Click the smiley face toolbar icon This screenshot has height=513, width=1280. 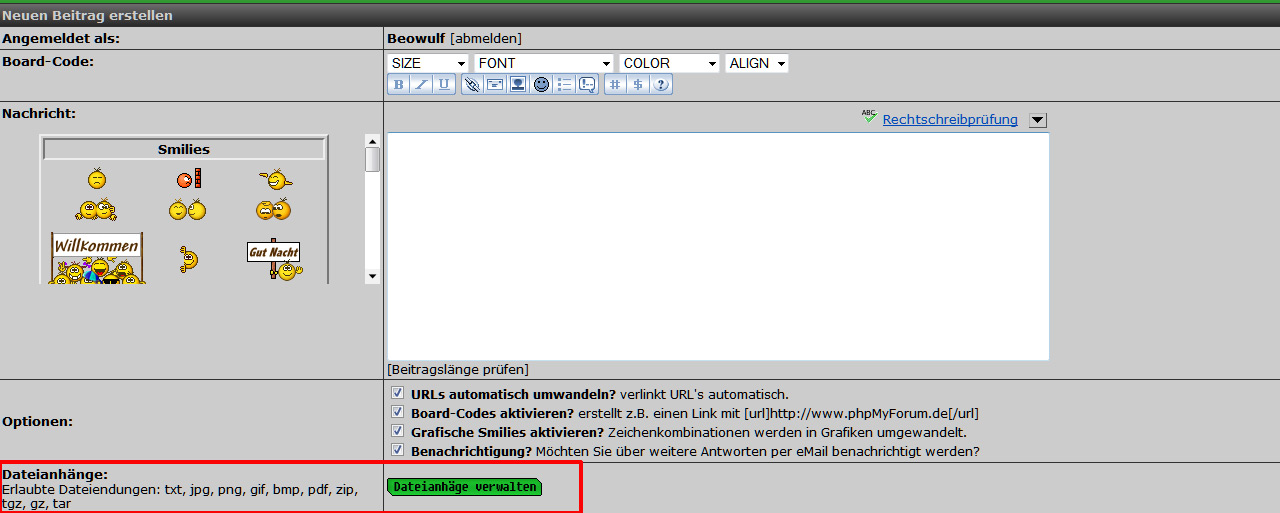pos(541,85)
